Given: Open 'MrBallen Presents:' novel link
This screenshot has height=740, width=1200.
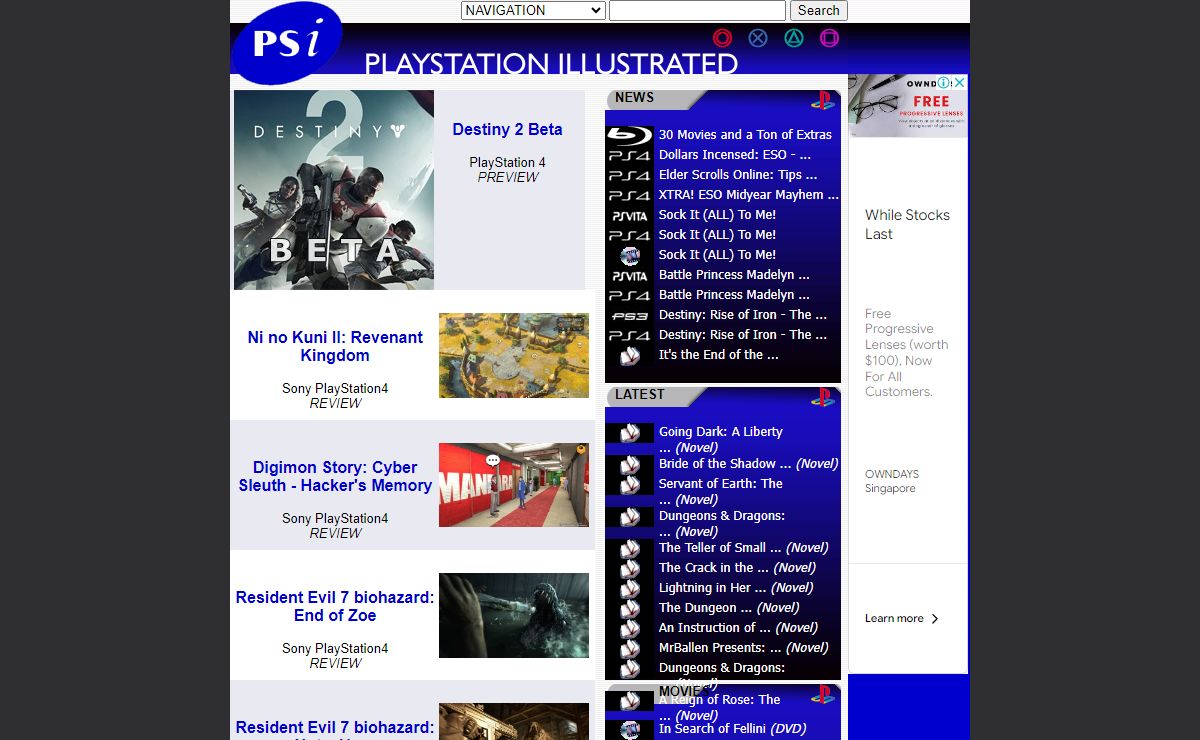Looking at the screenshot, I should coord(743,648).
